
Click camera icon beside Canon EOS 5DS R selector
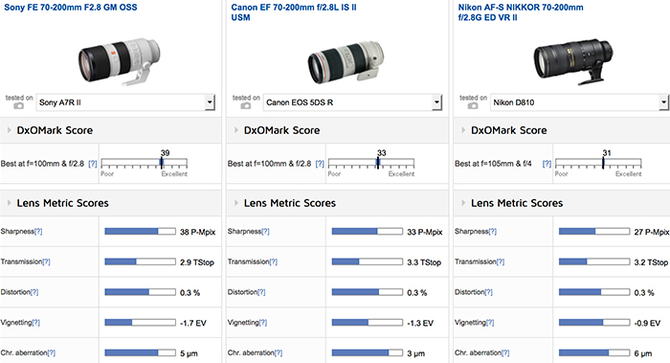pyautogui.click(x=245, y=105)
